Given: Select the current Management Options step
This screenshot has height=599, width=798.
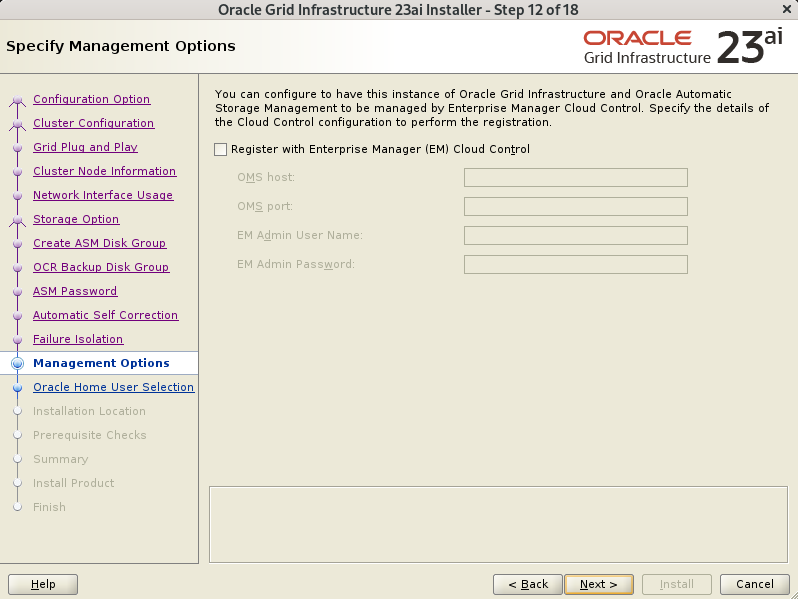Looking at the screenshot, I should (101, 363).
